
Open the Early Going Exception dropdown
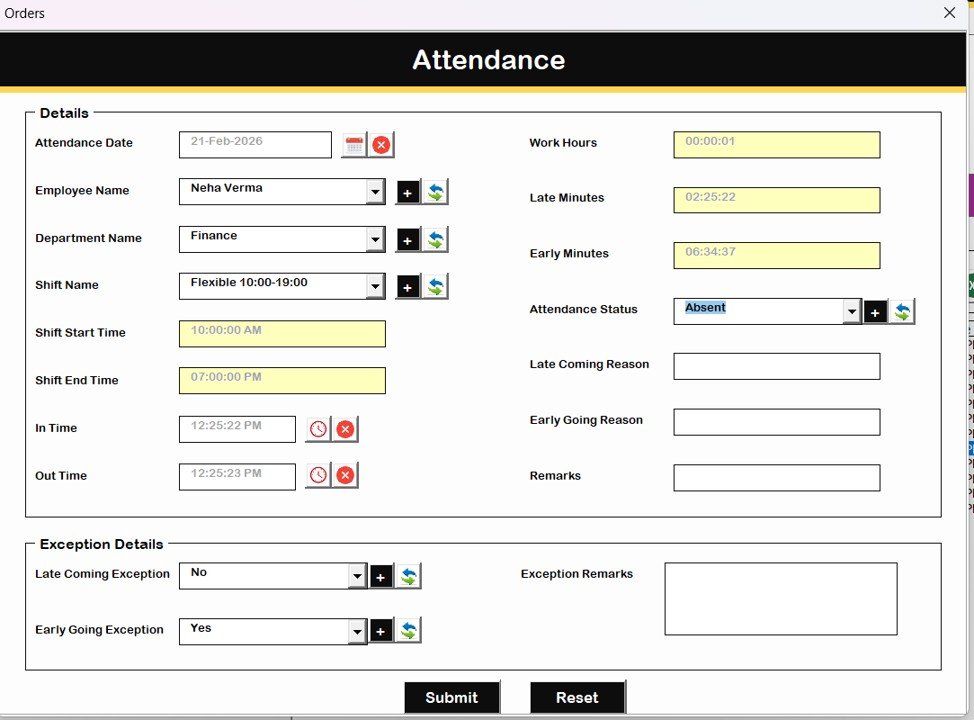point(357,631)
